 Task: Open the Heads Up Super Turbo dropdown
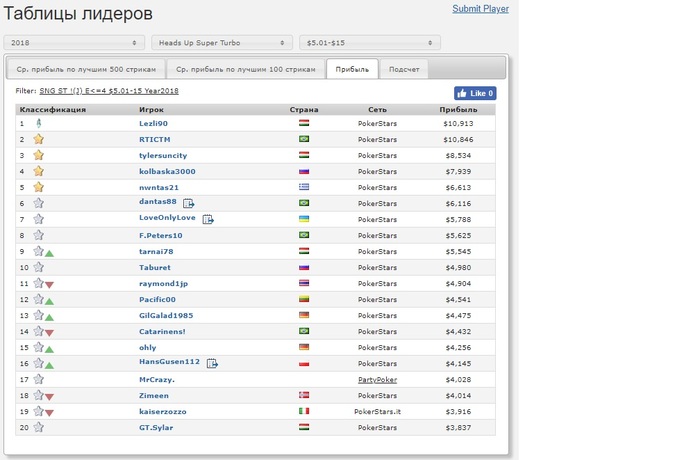(222, 43)
